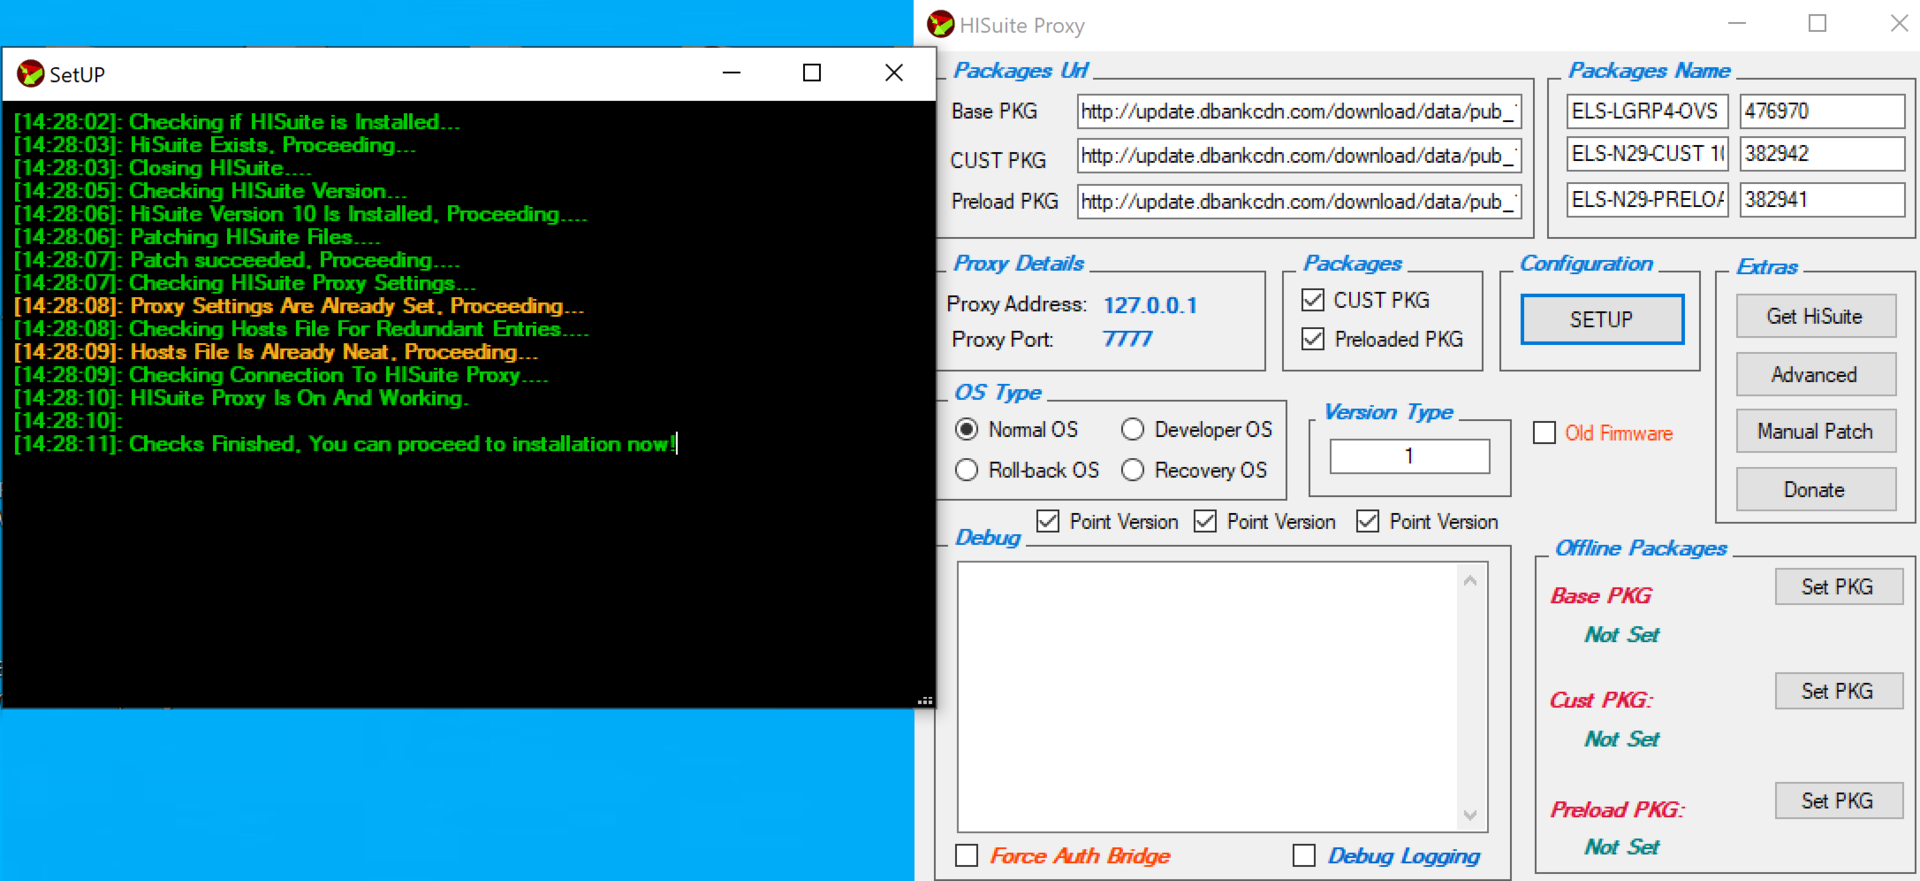Click the SetUP window app icon
The height and width of the screenshot is (881, 1920).
[31, 73]
